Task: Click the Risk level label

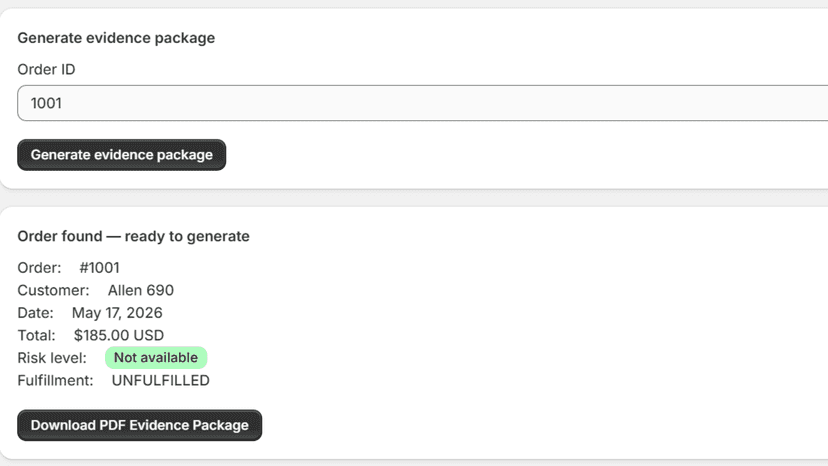Action: point(52,358)
